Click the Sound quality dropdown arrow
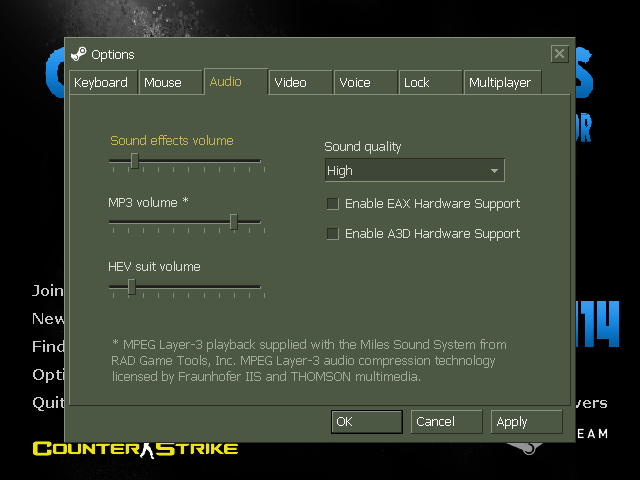The image size is (640, 480). tap(494, 171)
